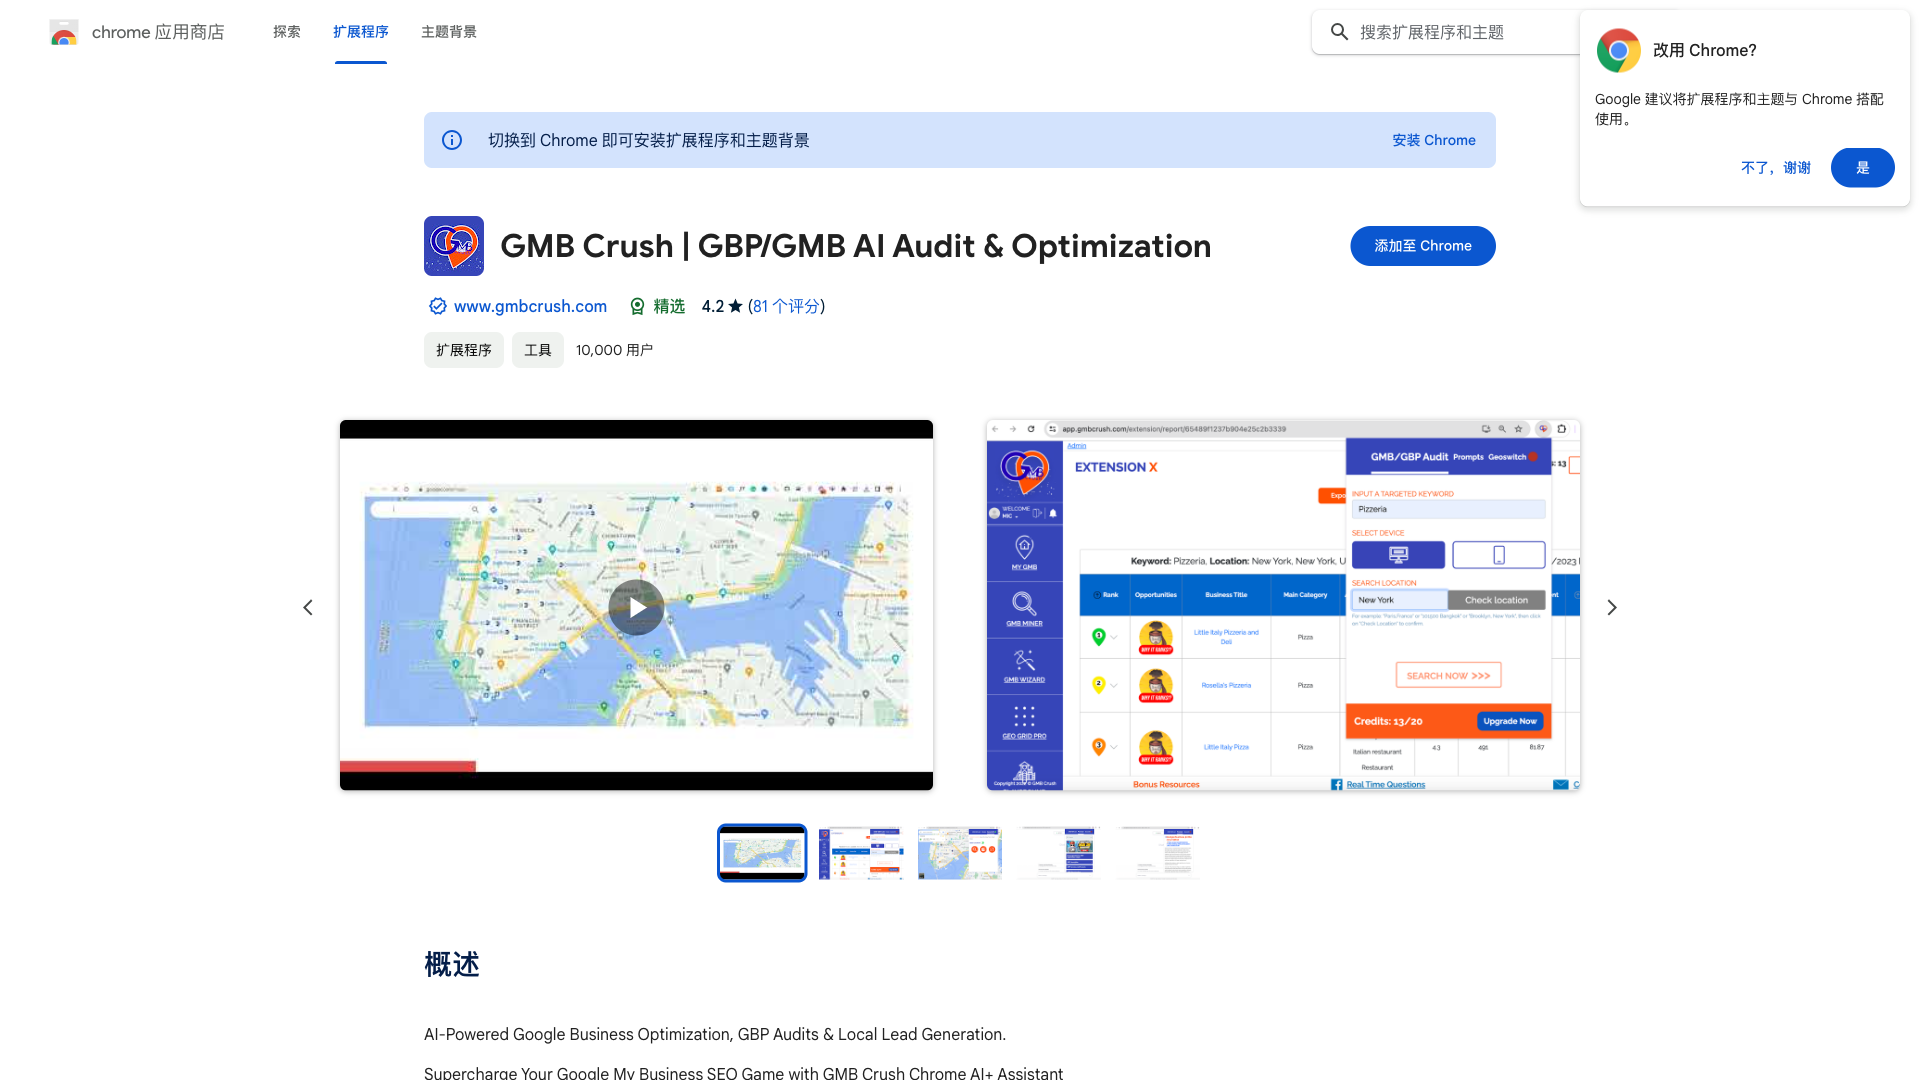Click the rating star icon
1920x1080 pixels.
pyautogui.click(x=736, y=306)
